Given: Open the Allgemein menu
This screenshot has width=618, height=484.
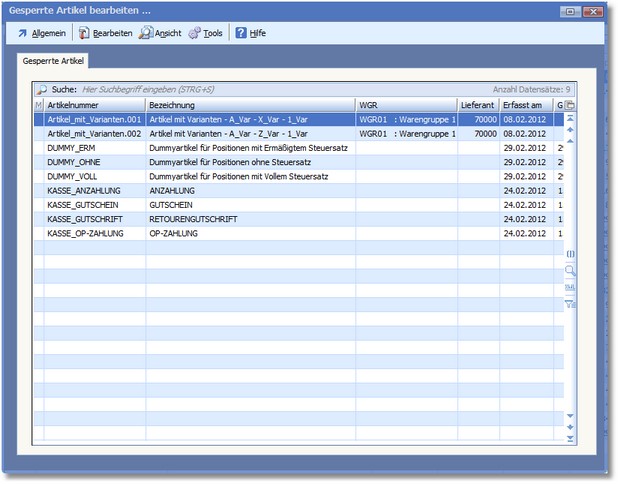Looking at the screenshot, I should tap(41, 33).
